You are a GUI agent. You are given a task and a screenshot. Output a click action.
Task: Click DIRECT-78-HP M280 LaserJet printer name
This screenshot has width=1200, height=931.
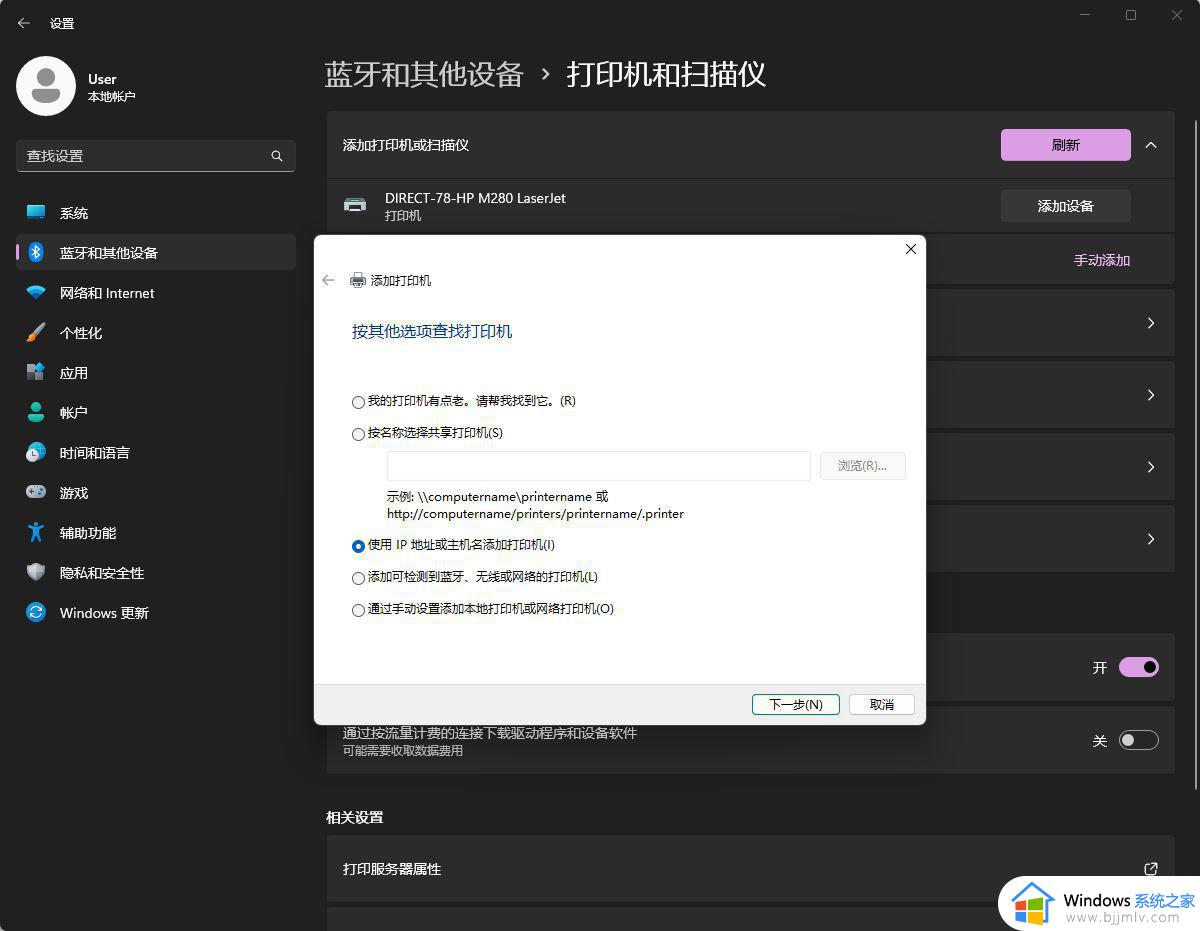point(475,198)
